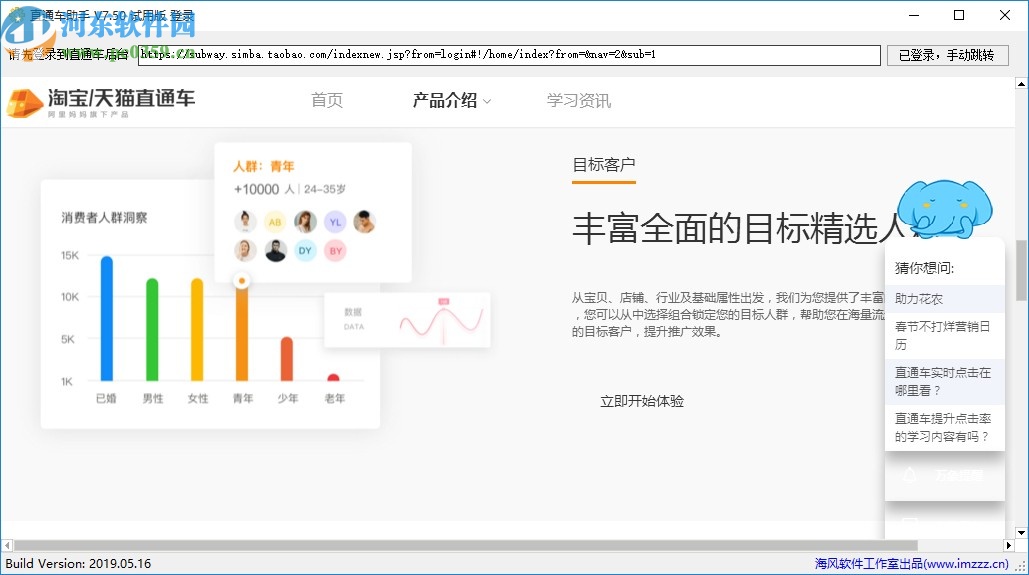Click the YL avatar badge

335,222
